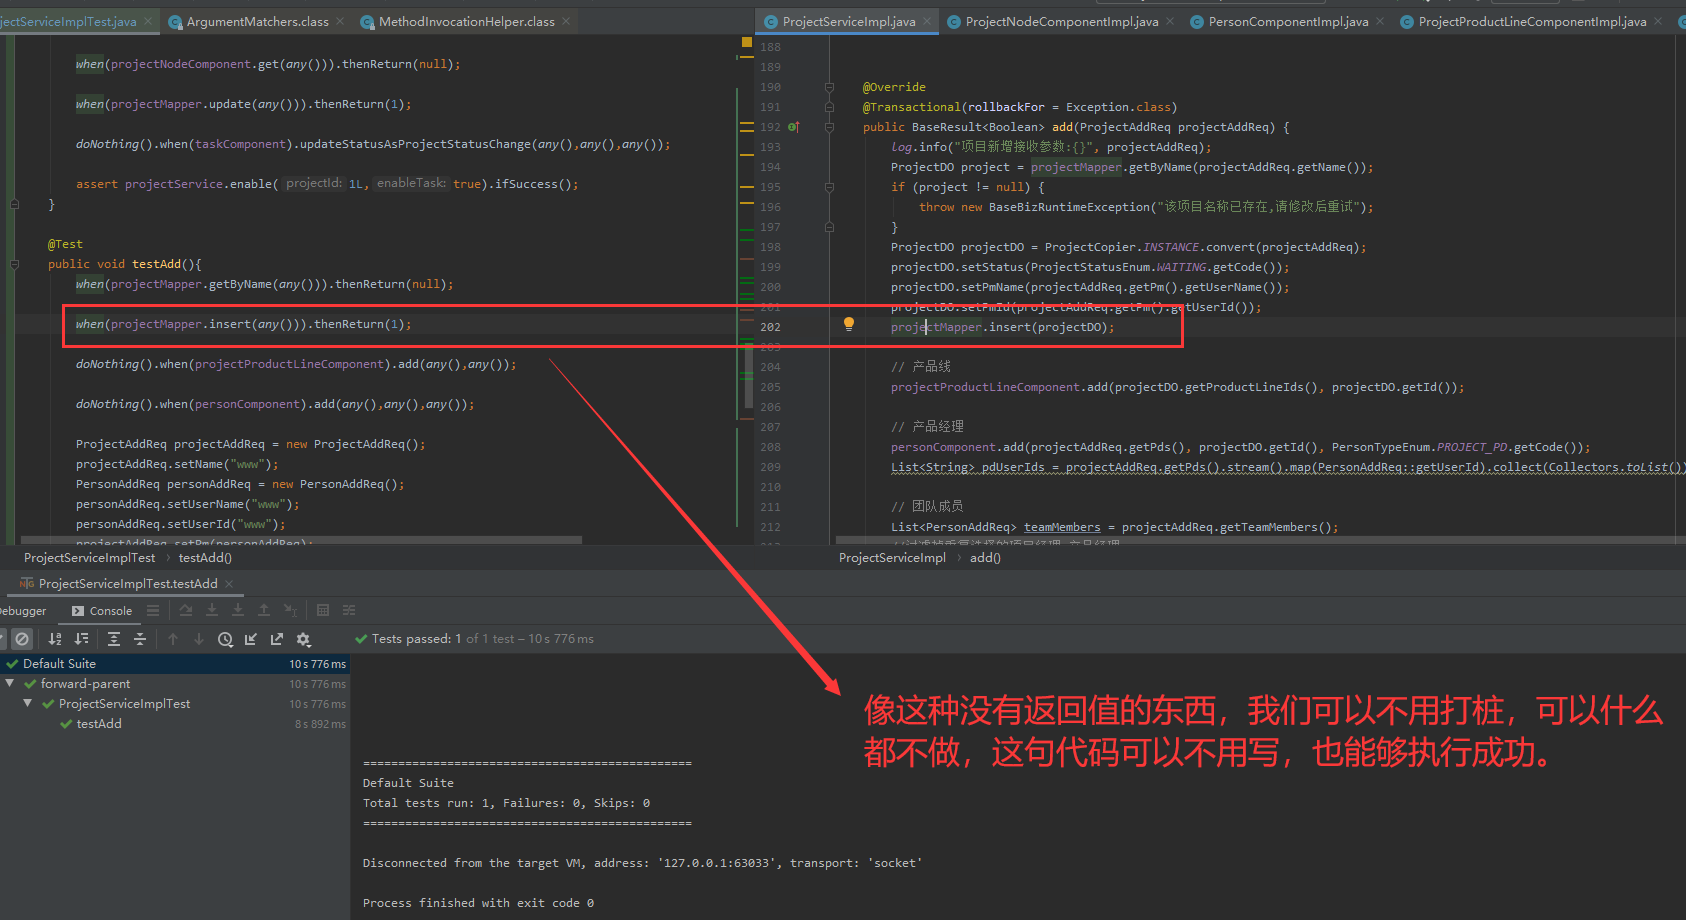Click ProjectServiceImpl breadcrumb in right editor
1686x920 pixels.
[x=892, y=558]
